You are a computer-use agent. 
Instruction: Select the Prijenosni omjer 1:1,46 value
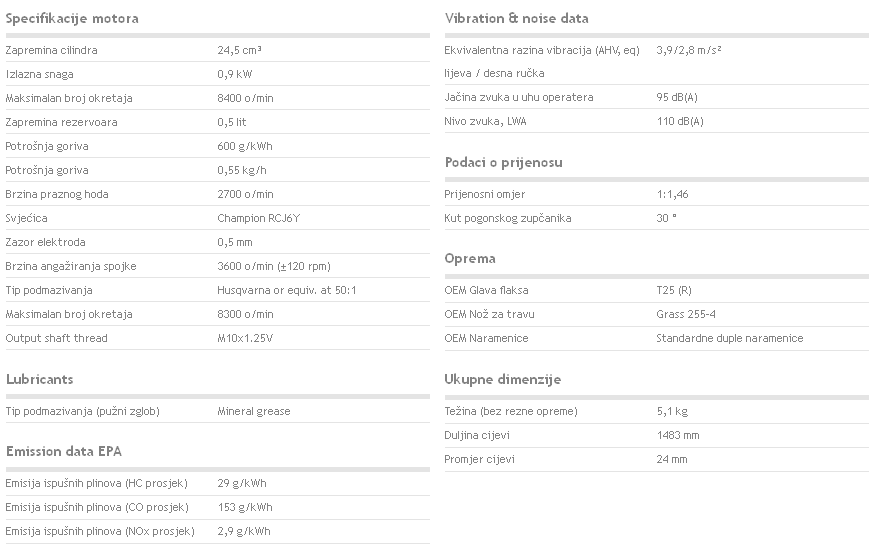[672, 194]
